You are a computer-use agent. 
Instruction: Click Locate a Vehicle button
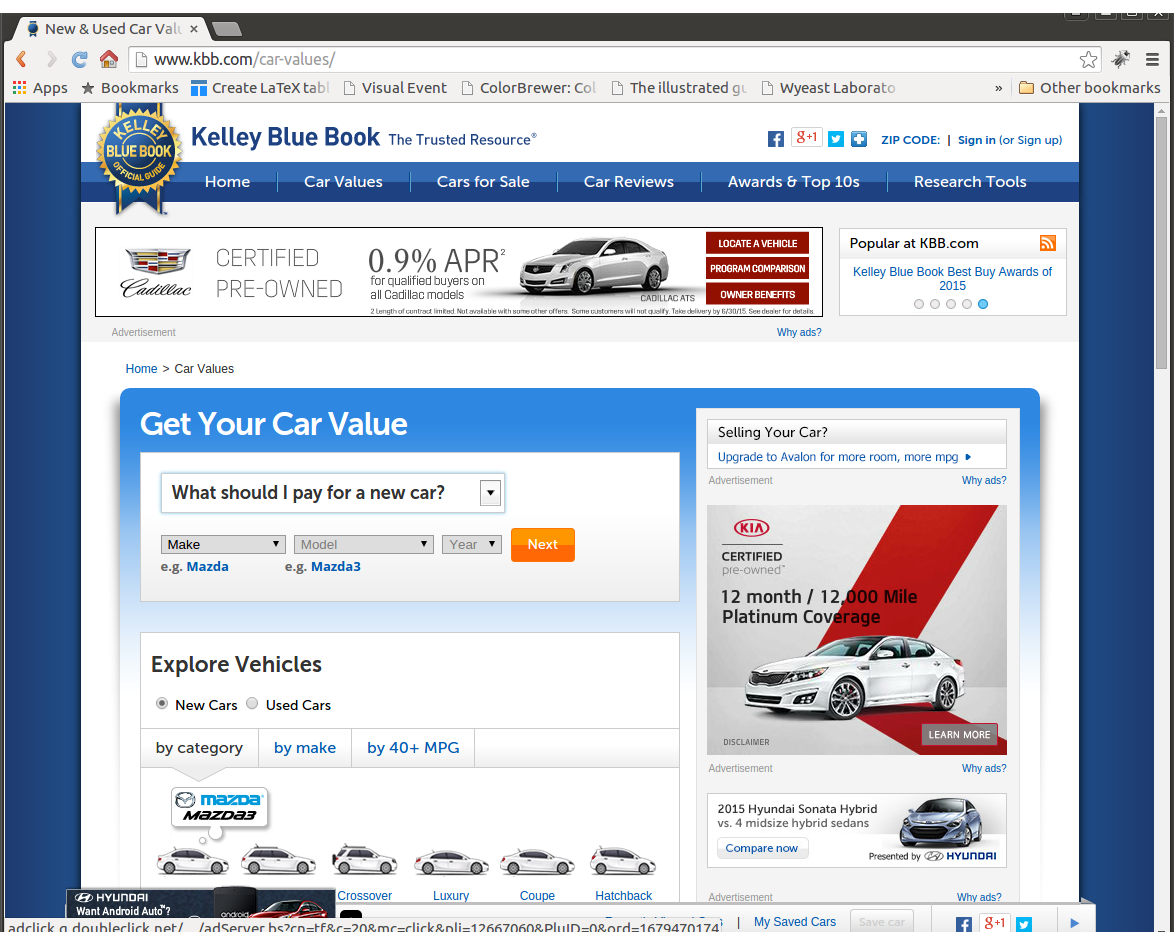pos(757,243)
